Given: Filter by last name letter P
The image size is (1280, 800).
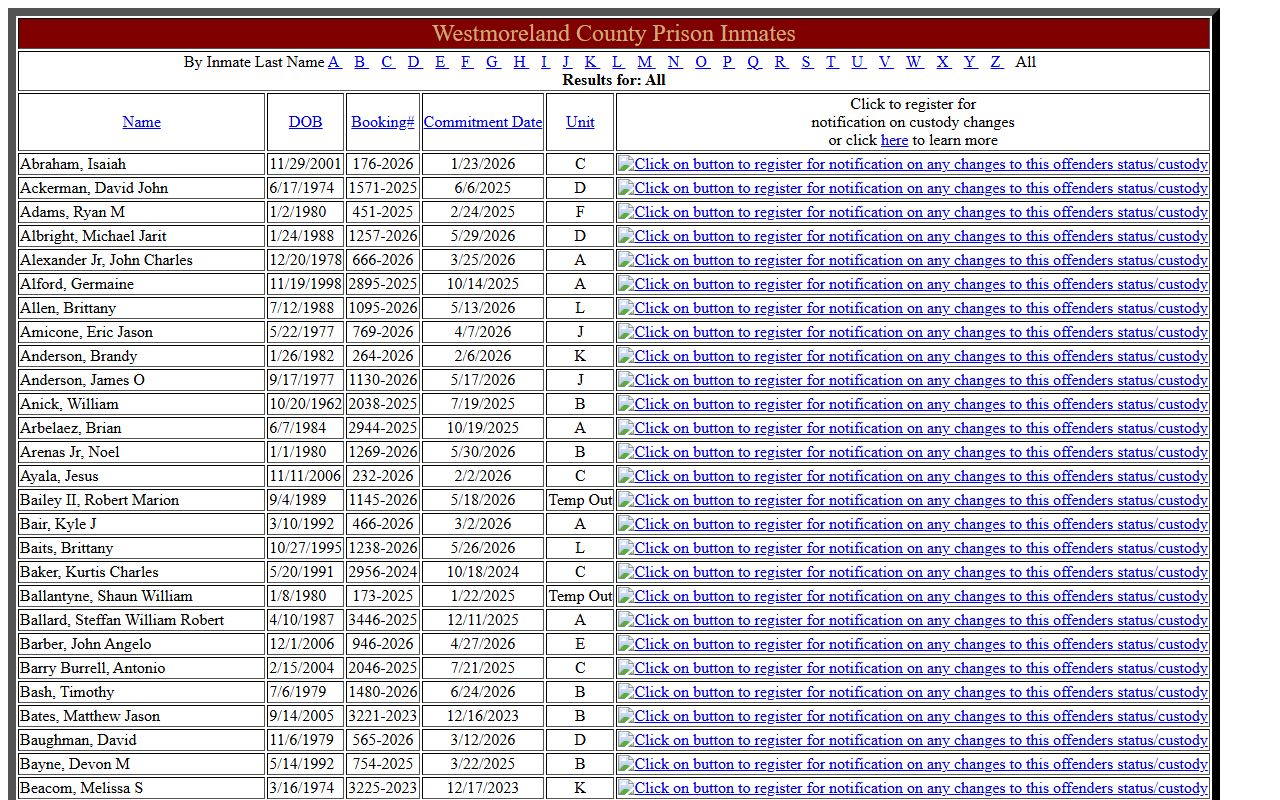Looking at the screenshot, I should (727, 62).
